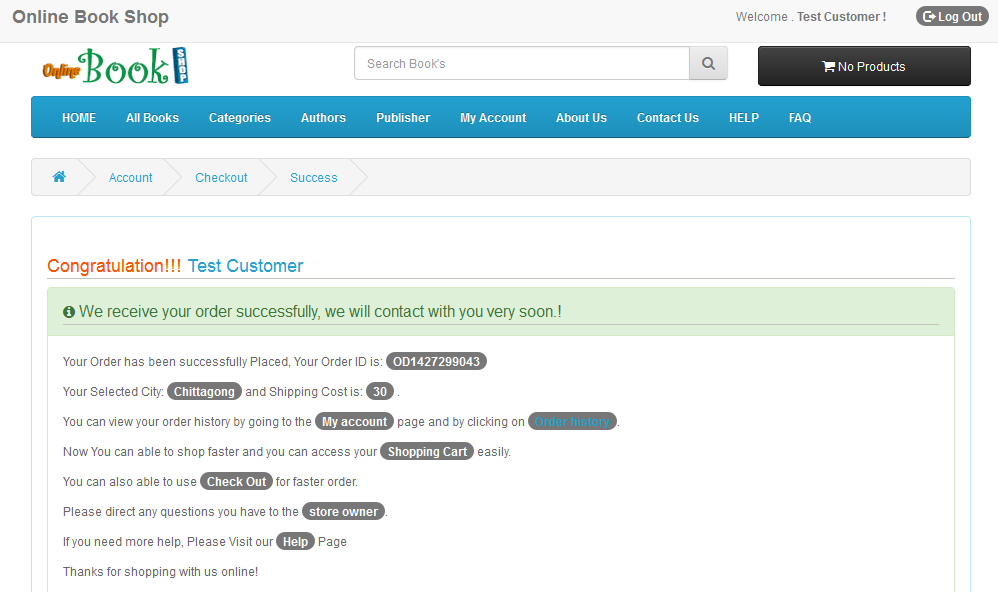The image size is (998, 592).
Task: Open Categories in the navigation bar
Action: point(240,118)
